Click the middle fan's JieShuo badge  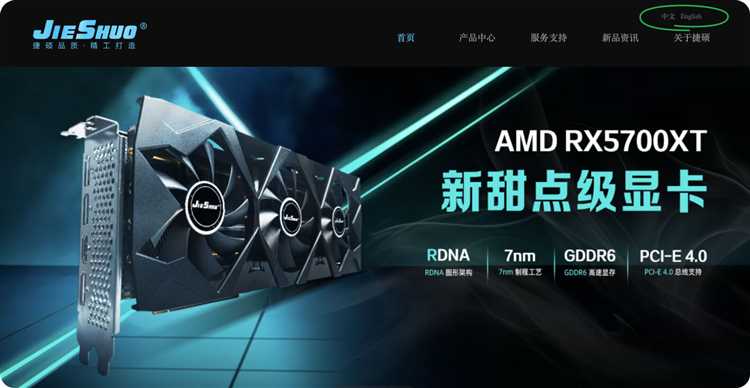pos(290,217)
